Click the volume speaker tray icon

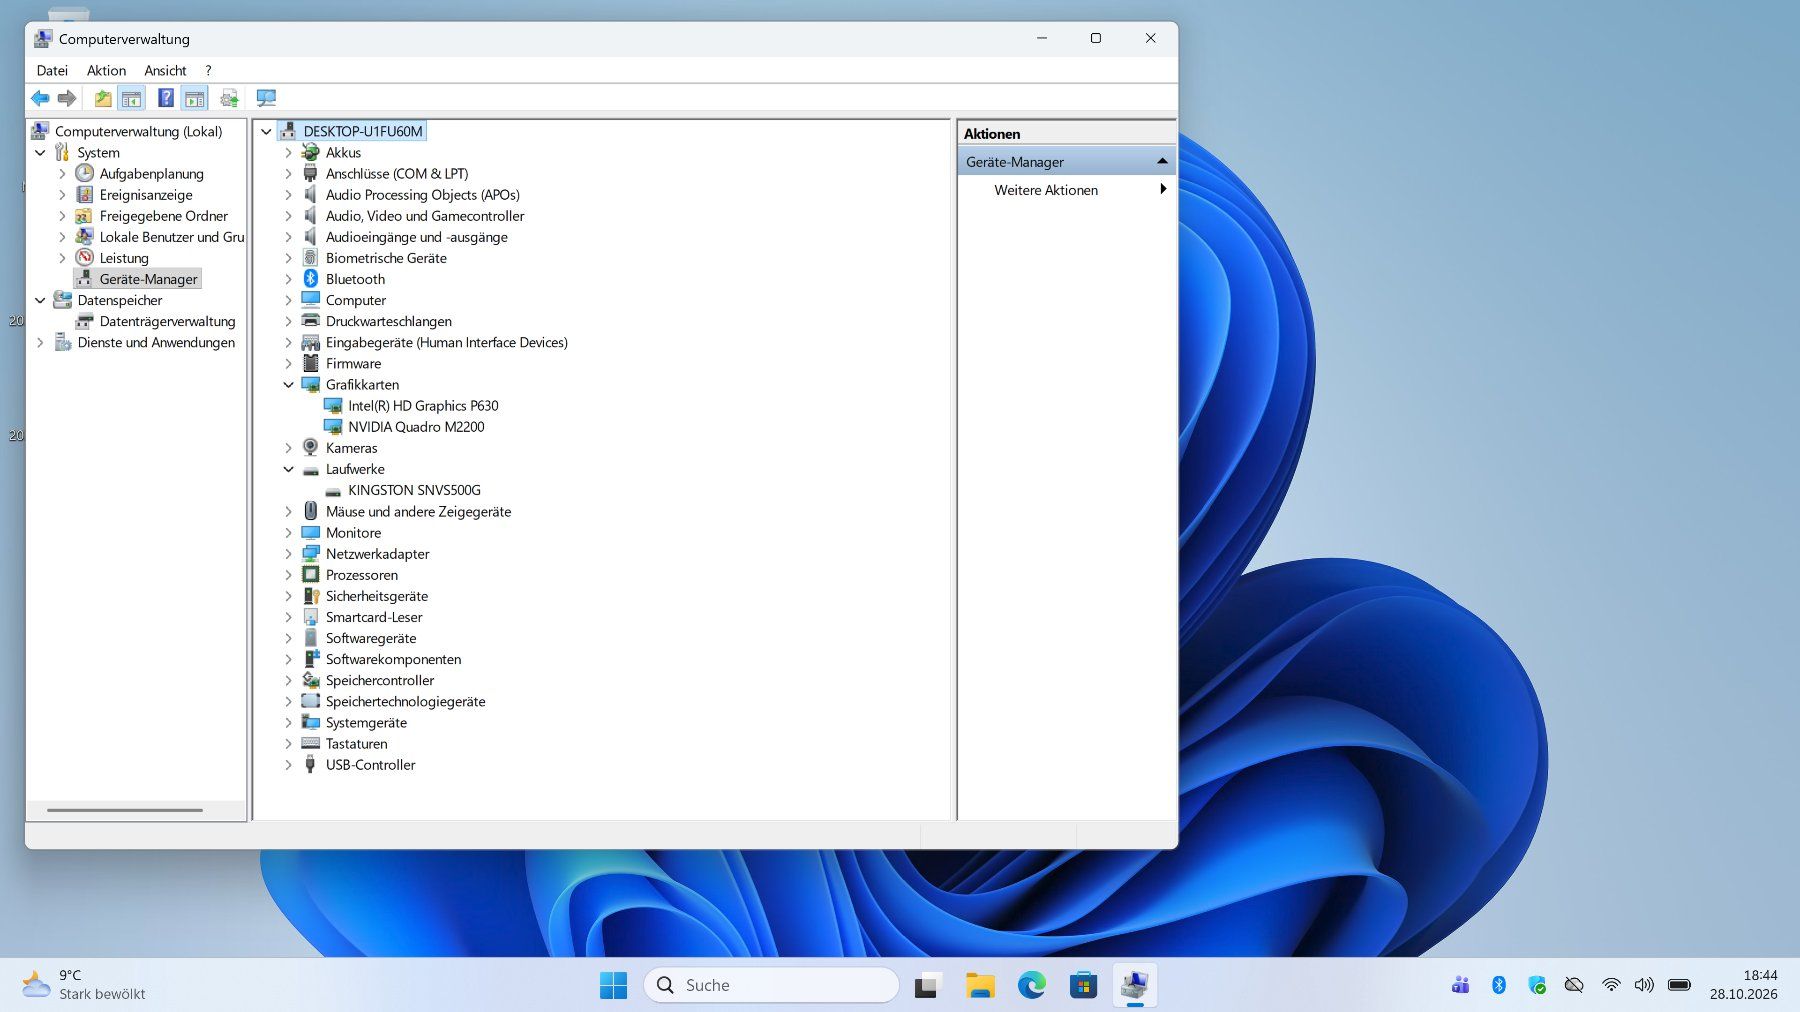1644,985
